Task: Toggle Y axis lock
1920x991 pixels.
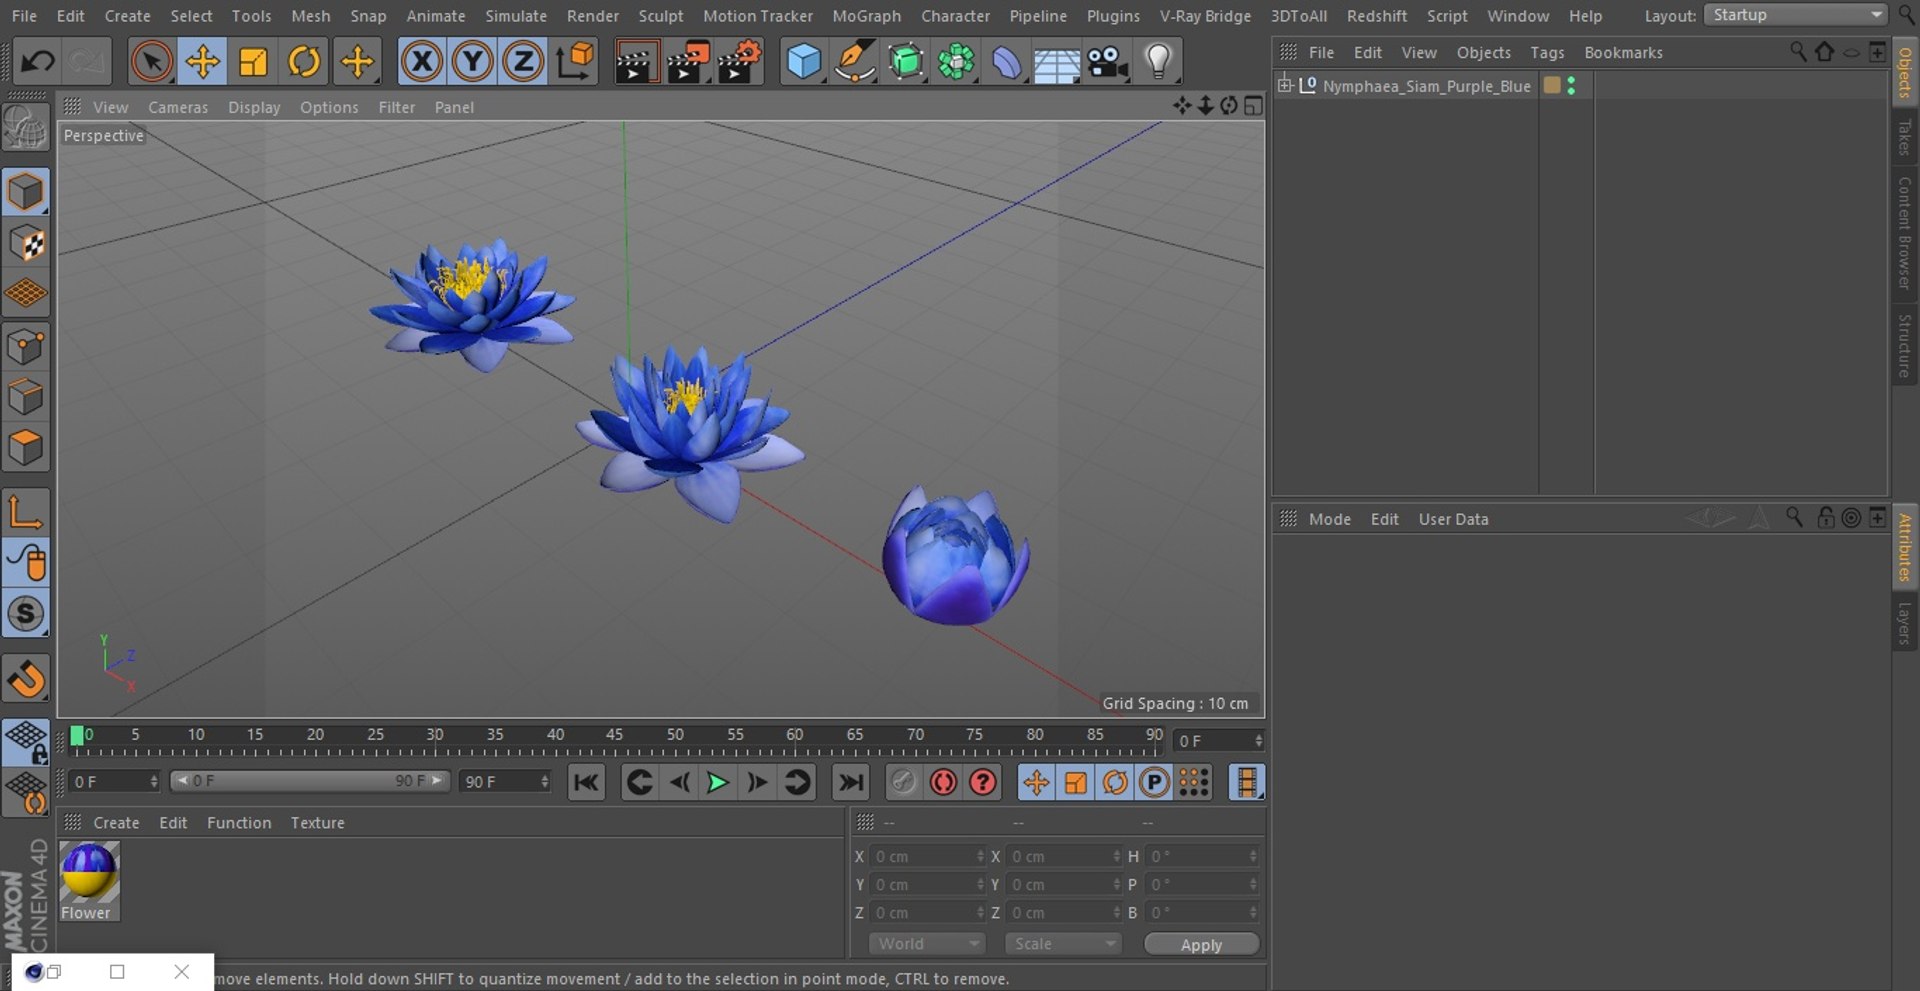Action: click(473, 62)
